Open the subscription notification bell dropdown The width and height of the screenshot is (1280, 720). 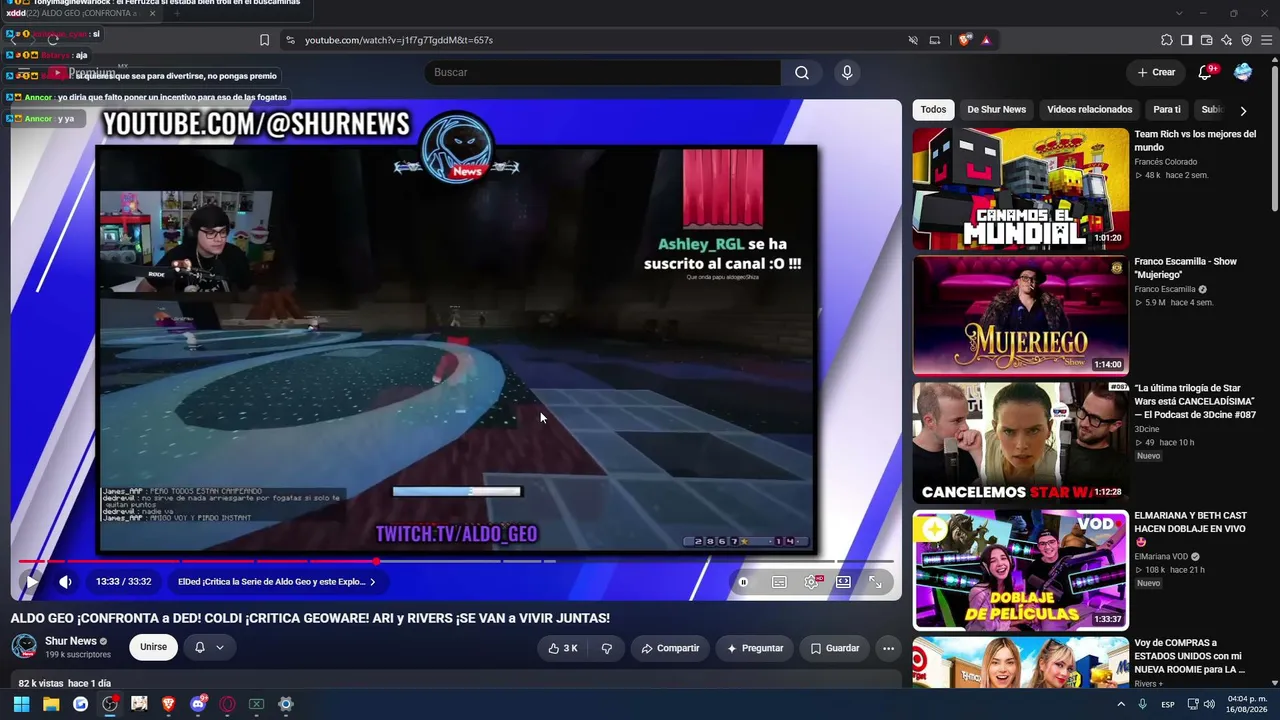pos(209,647)
